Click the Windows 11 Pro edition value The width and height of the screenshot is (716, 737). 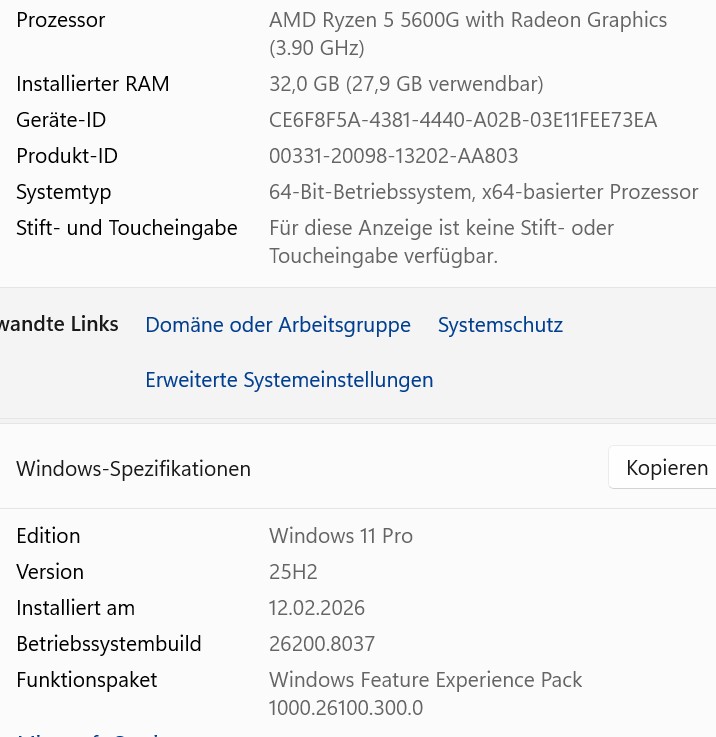click(x=341, y=536)
